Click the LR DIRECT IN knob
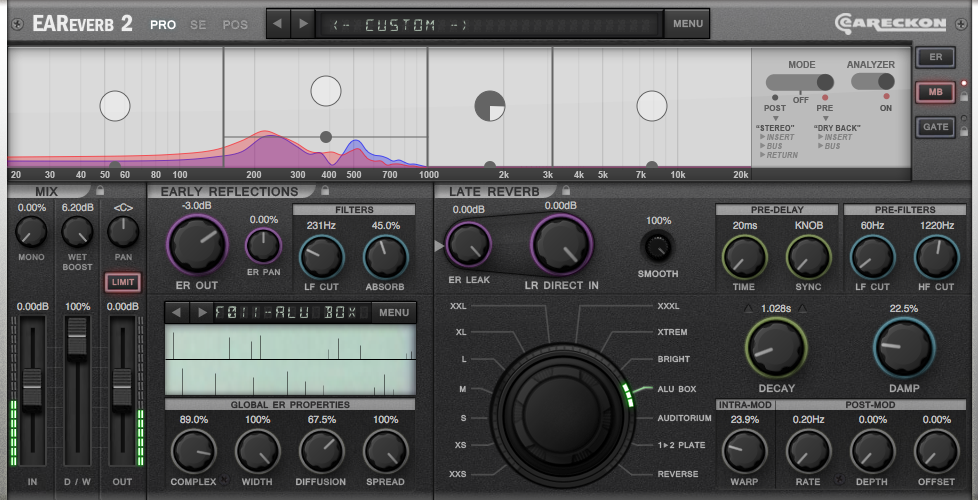 pyautogui.click(x=561, y=244)
